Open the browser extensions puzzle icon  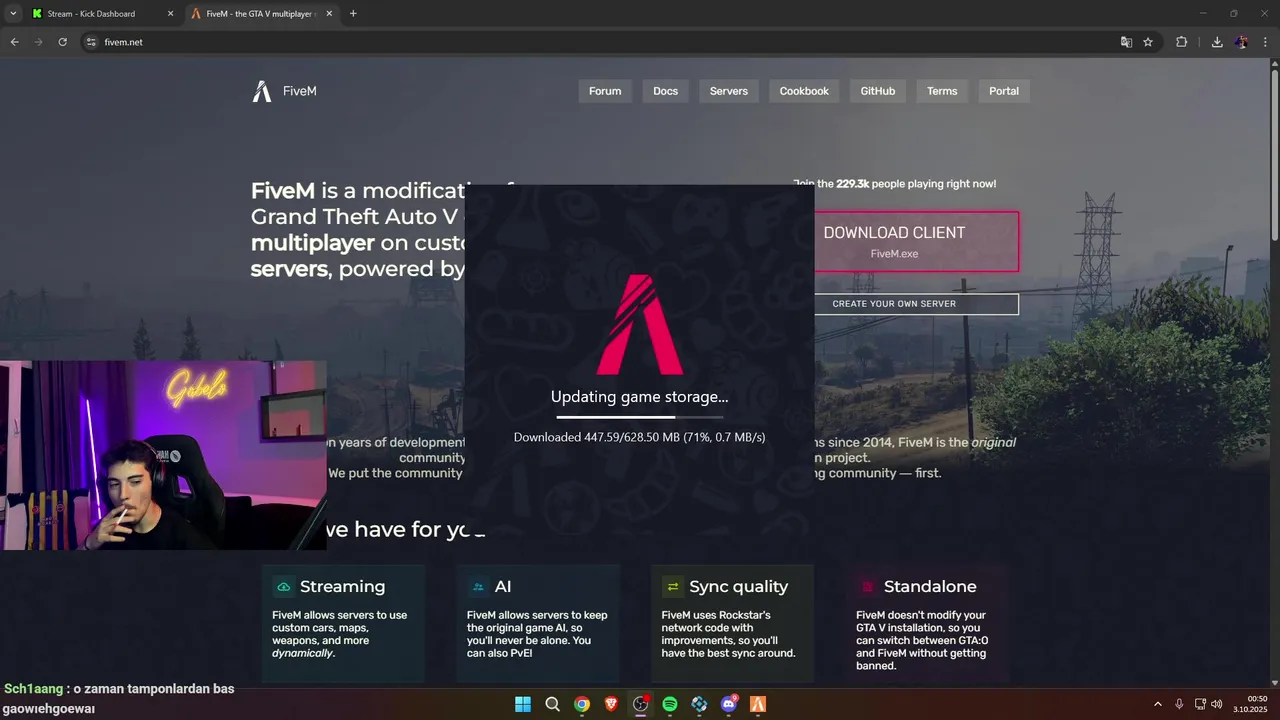click(1181, 42)
